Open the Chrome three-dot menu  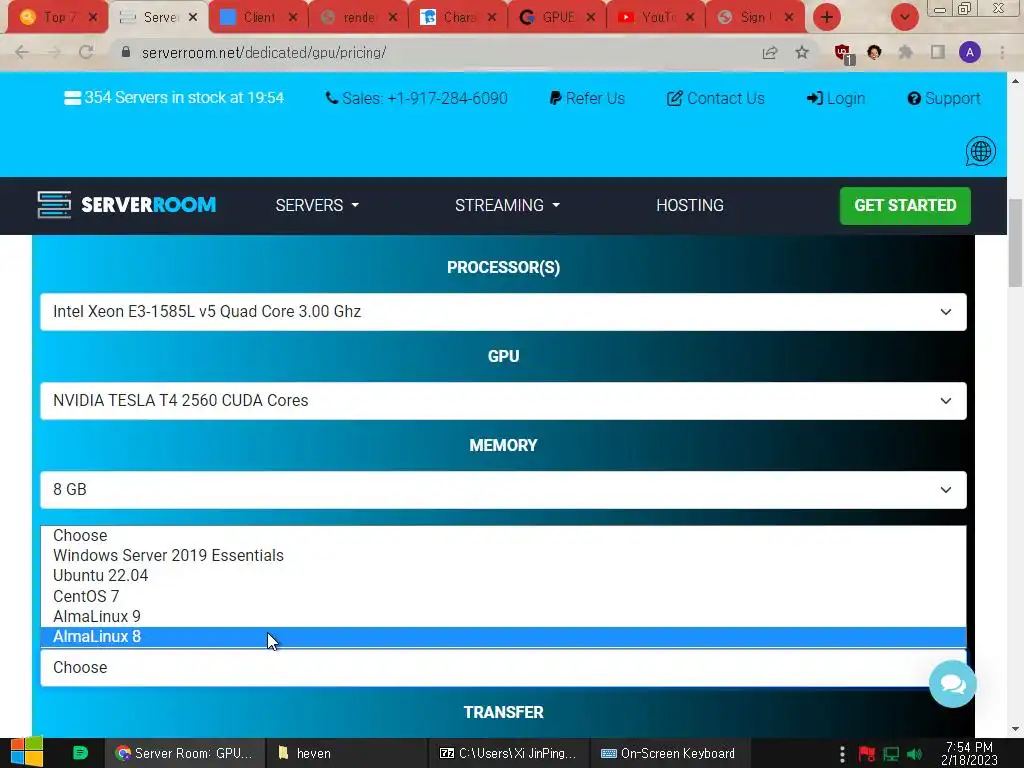pyautogui.click(x=1002, y=52)
